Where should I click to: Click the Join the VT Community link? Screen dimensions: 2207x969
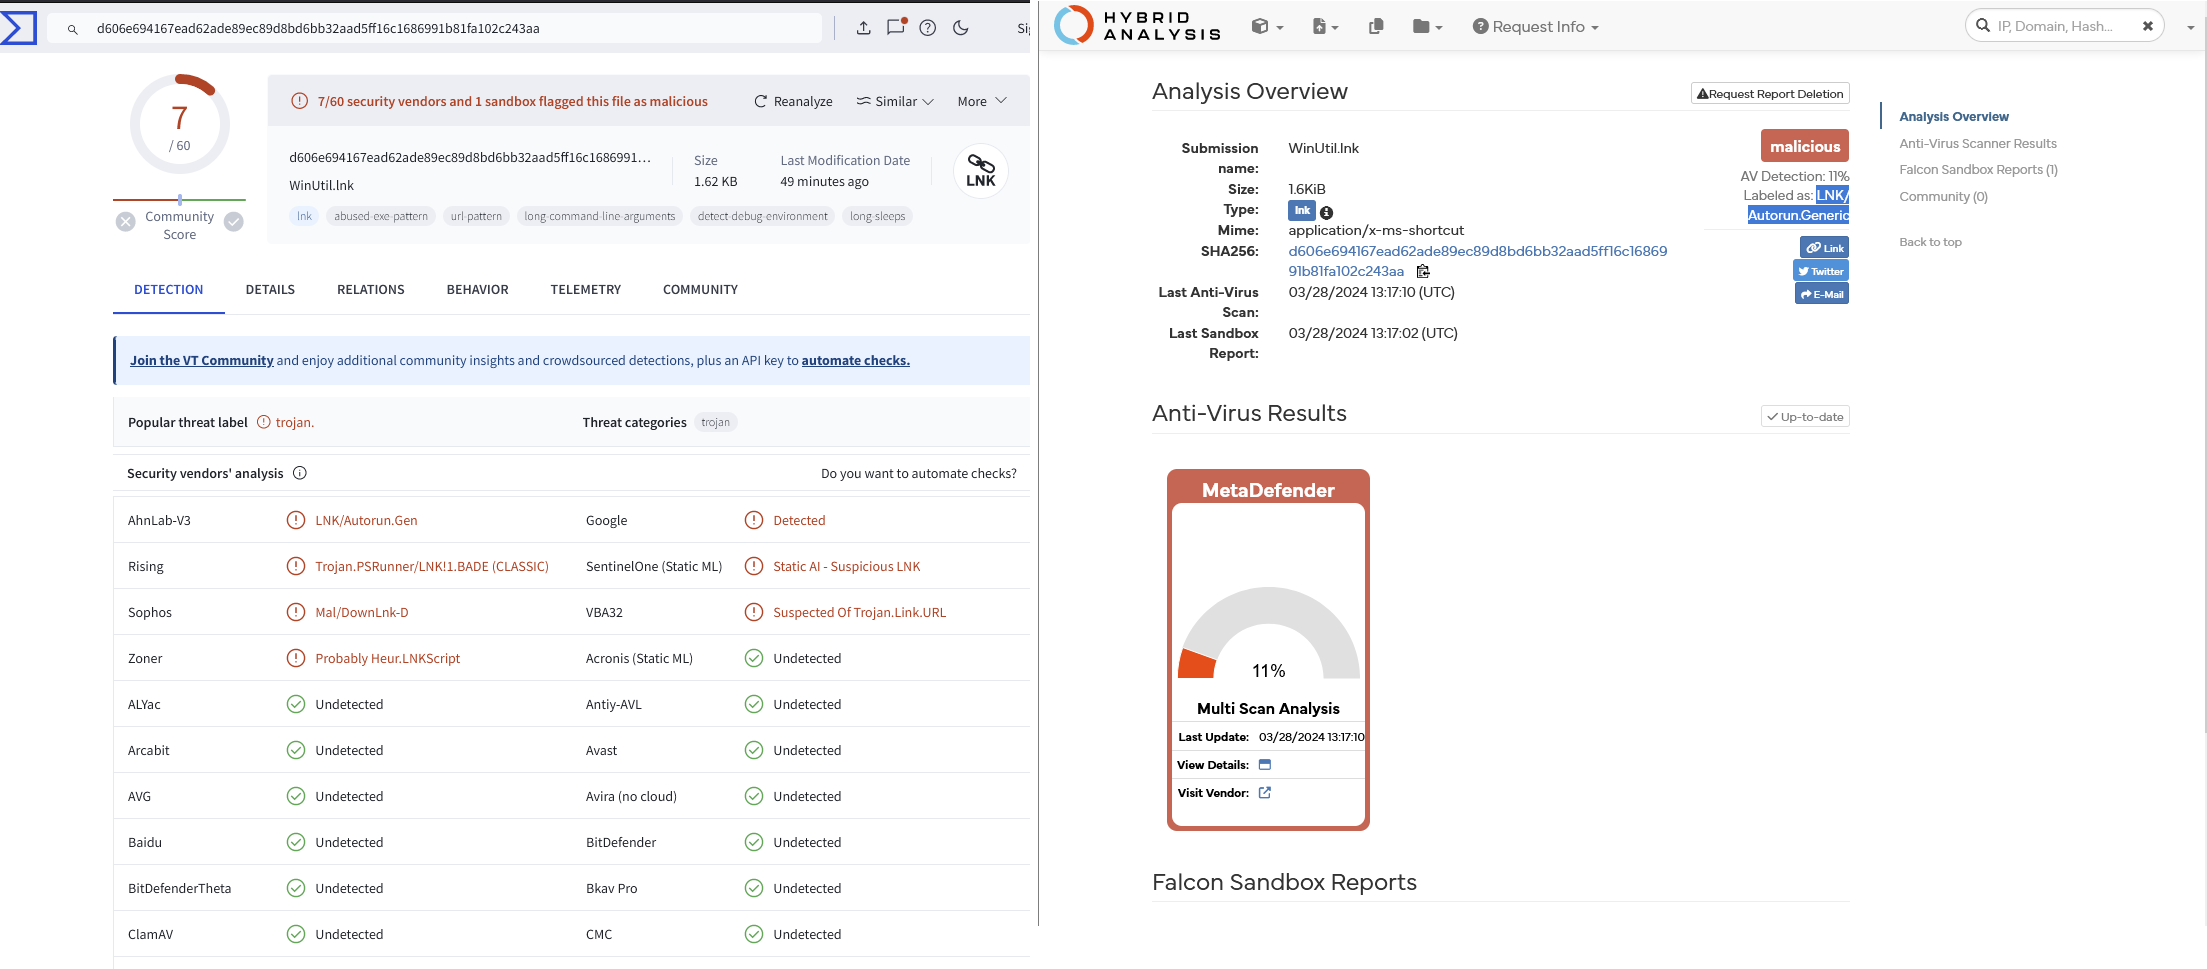pyautogui.click(x=202, y=361)
